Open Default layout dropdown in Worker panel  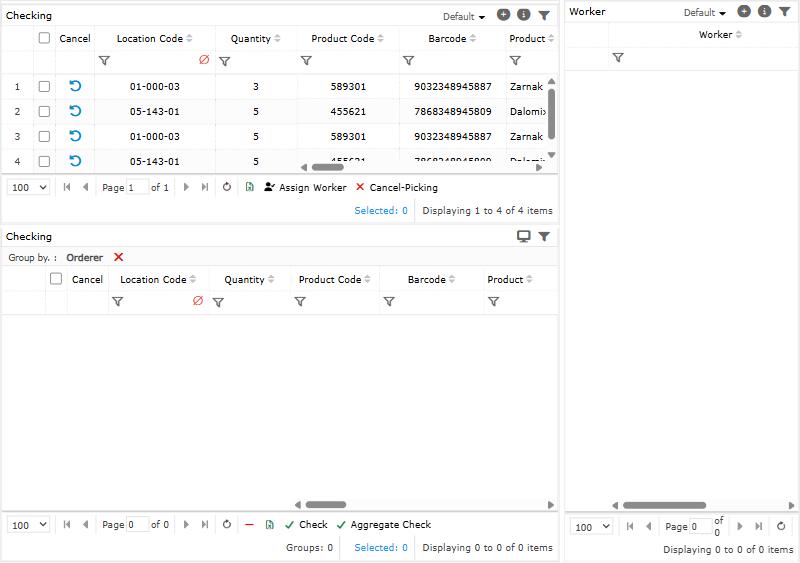click(705, 12)
